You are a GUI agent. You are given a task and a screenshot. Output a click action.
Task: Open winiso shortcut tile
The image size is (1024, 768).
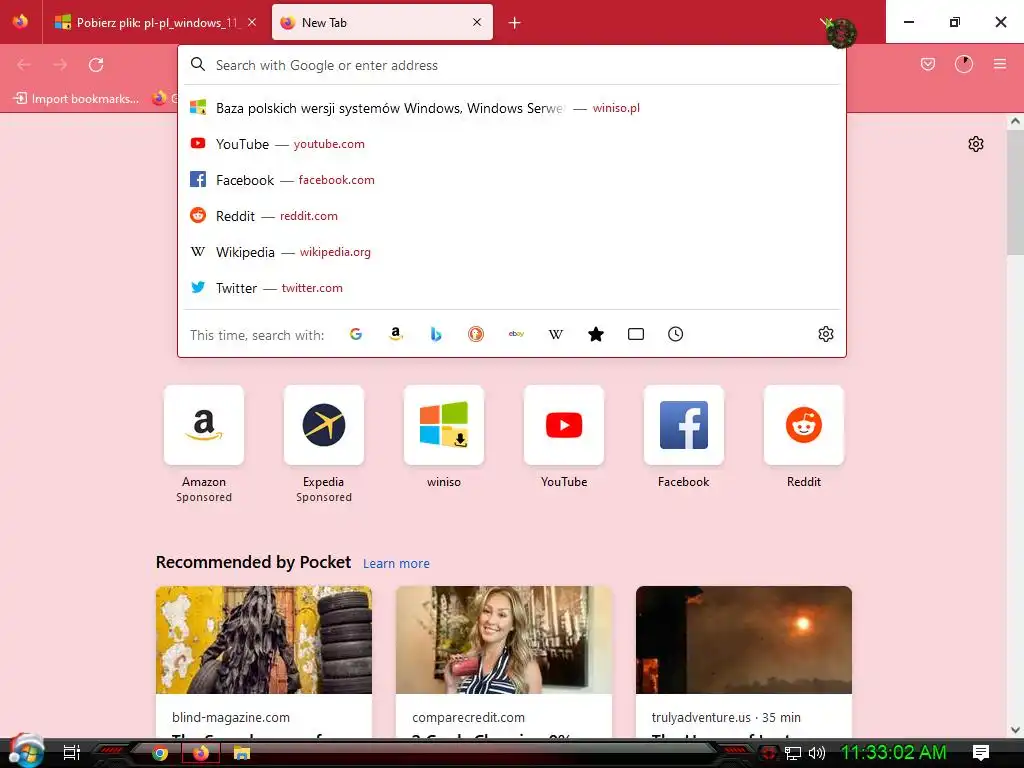point(444,425)
